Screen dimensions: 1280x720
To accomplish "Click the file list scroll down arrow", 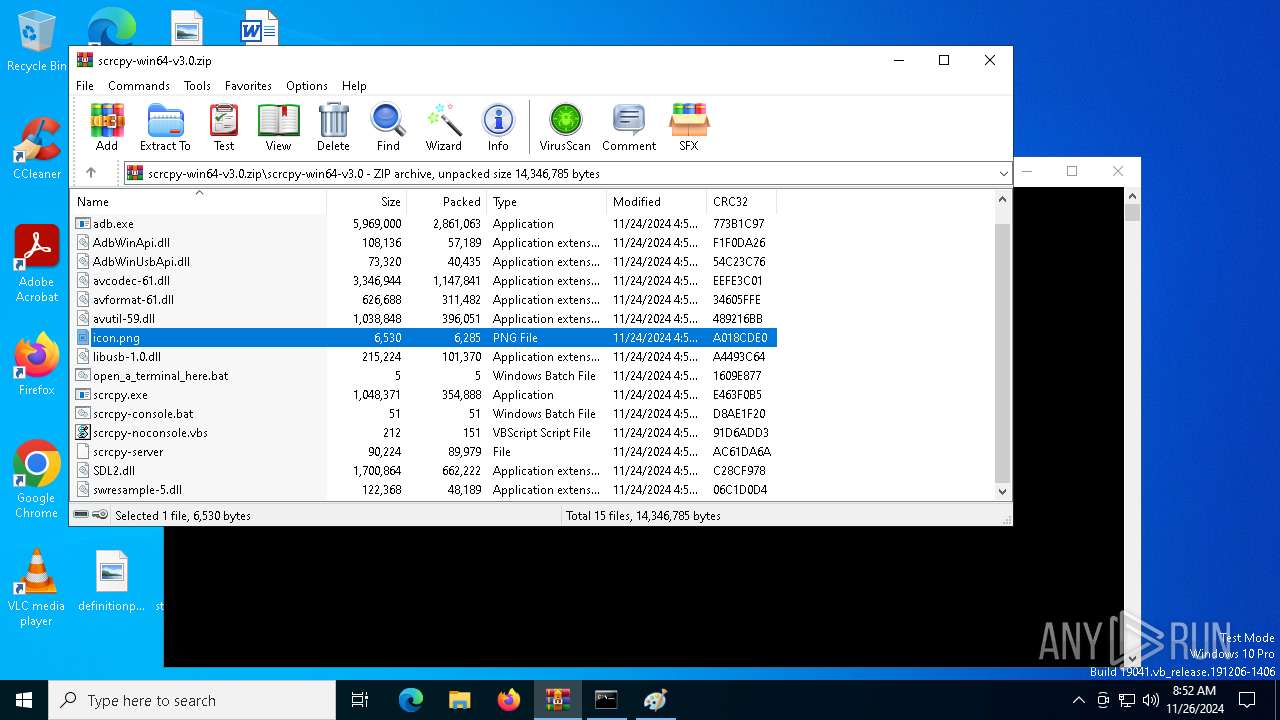I will click(1002, 491).
